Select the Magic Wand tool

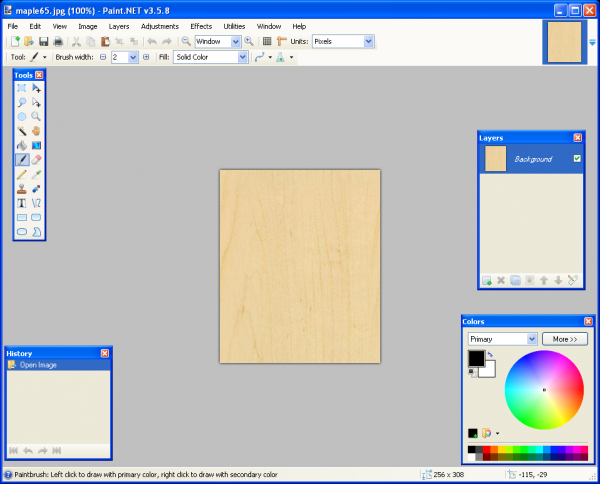click(22, 131)
